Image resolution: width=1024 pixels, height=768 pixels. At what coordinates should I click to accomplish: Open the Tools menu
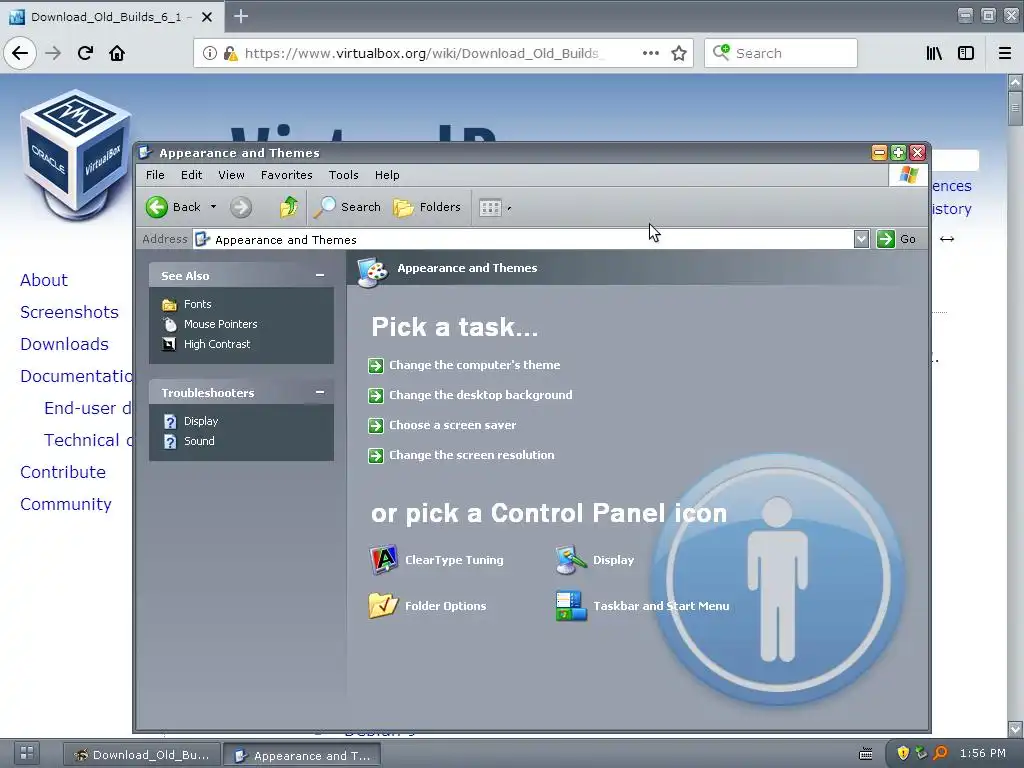(x=344, y=175)
